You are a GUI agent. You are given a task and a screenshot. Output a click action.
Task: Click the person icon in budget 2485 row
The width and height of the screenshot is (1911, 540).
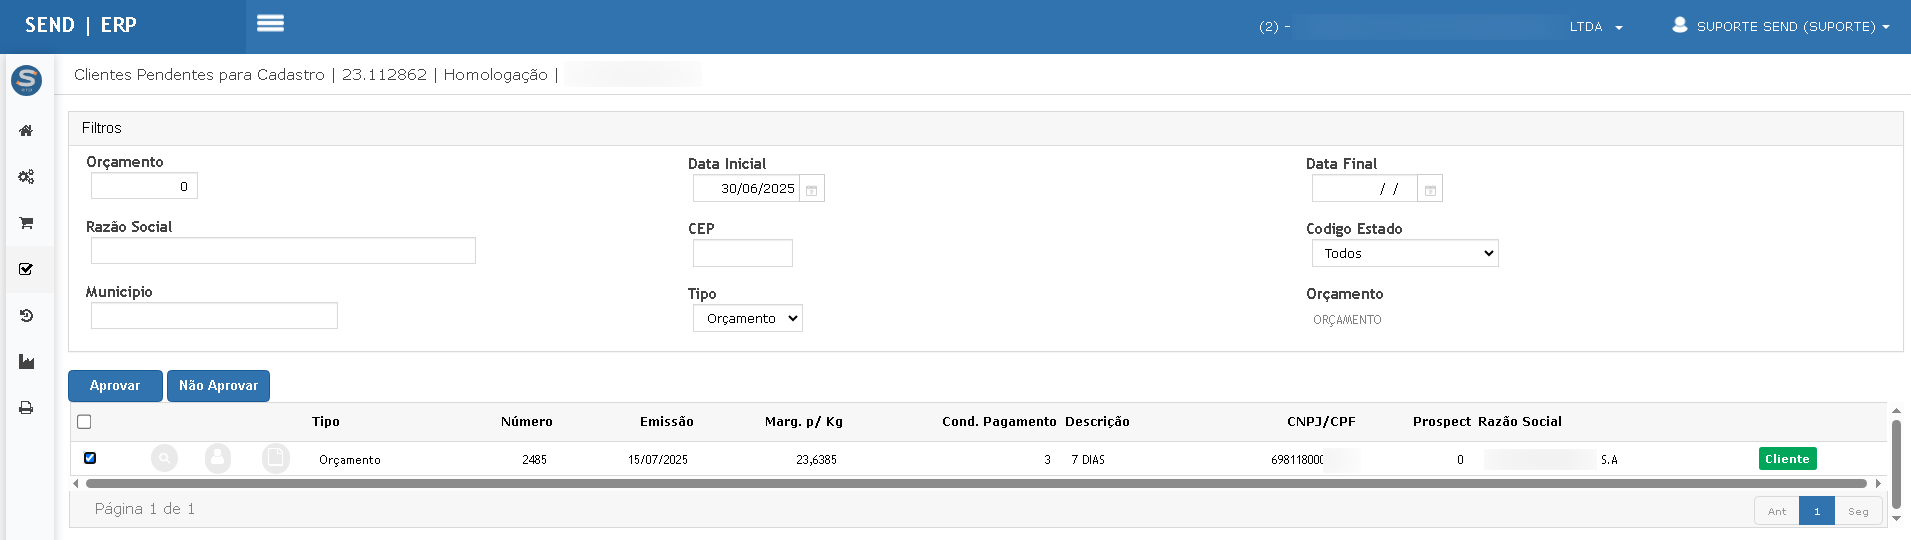[x=218, y=459]
